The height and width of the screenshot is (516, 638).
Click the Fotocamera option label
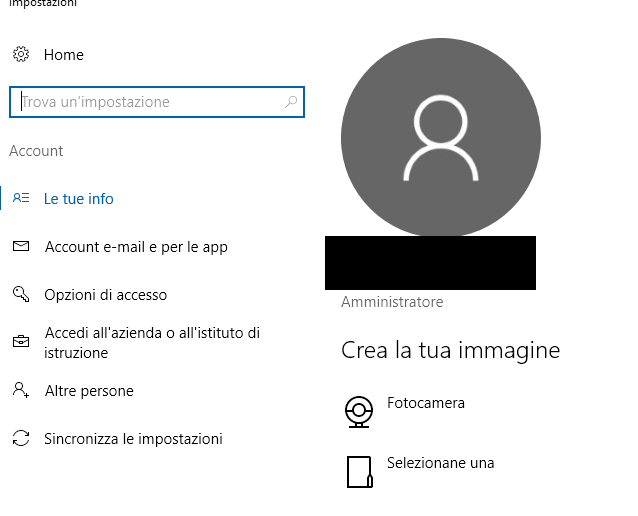[426, 403]
